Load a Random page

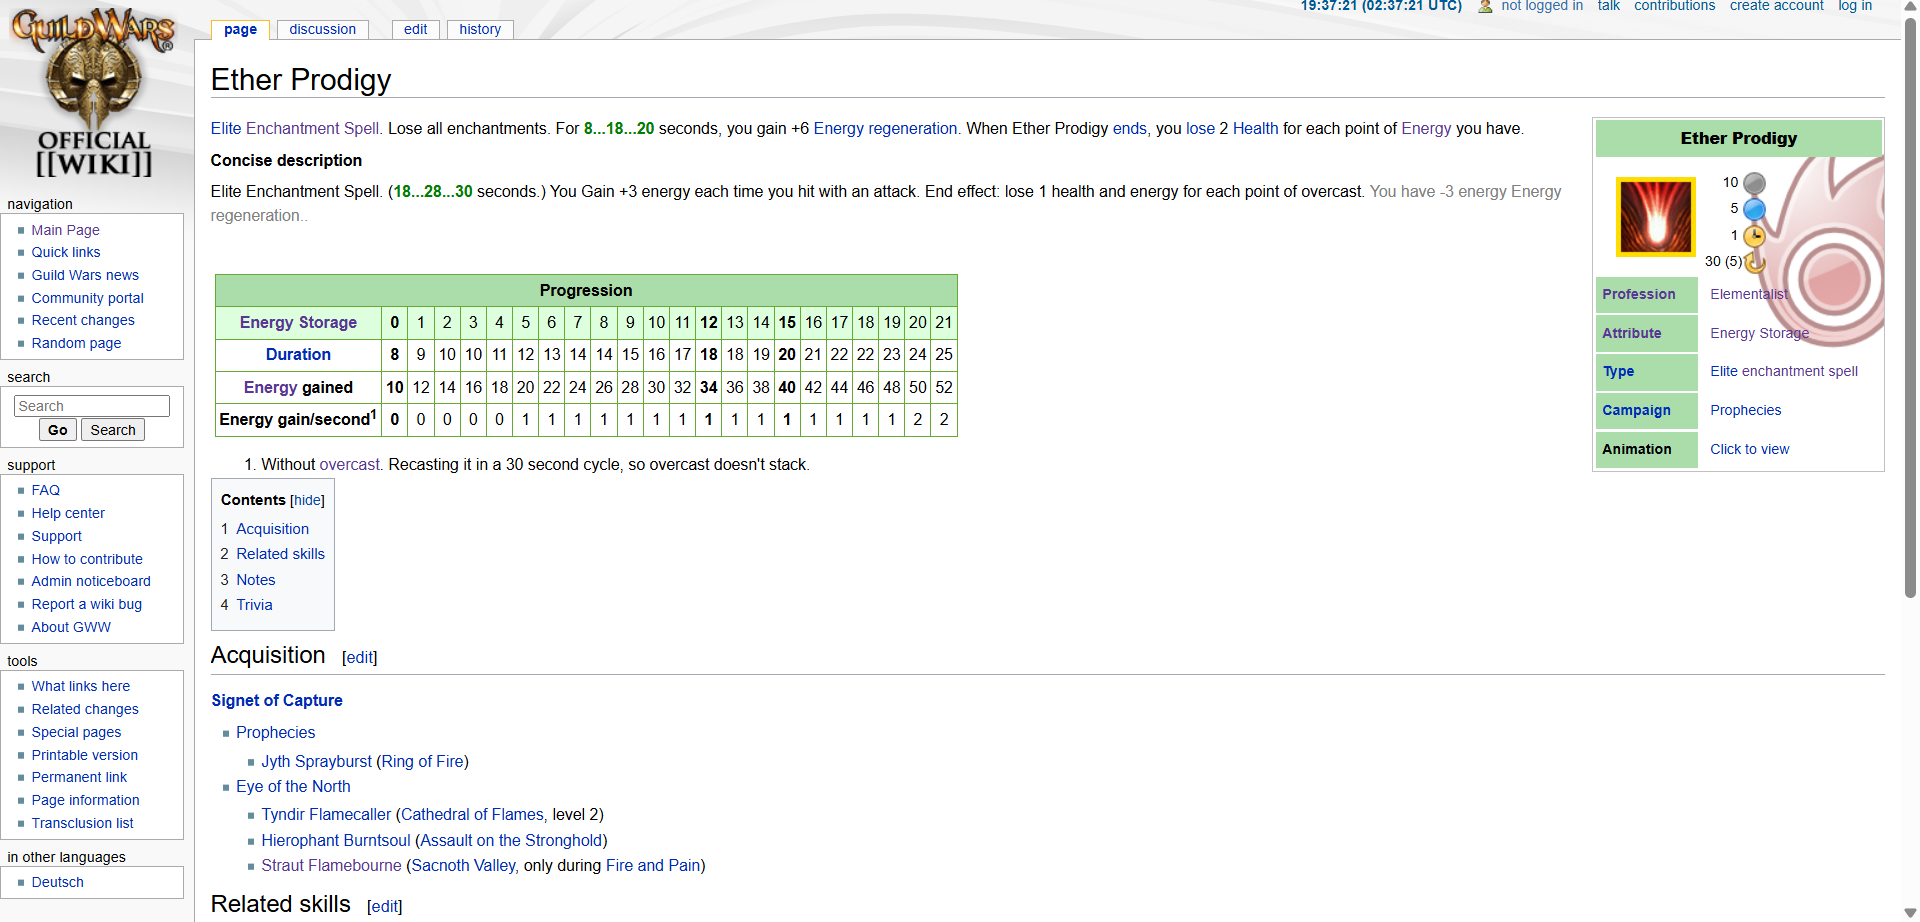coord(76,343)
